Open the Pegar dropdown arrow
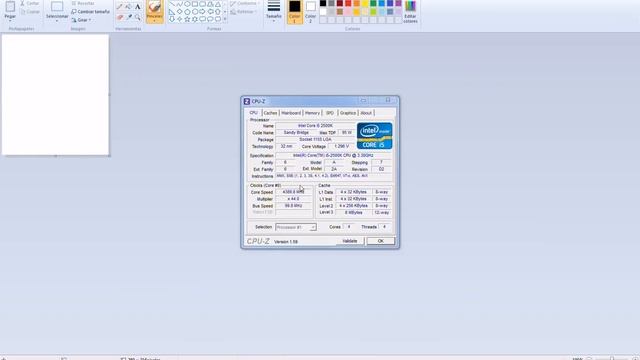Screen dimensions: 640x360 (x=10, y=20)
